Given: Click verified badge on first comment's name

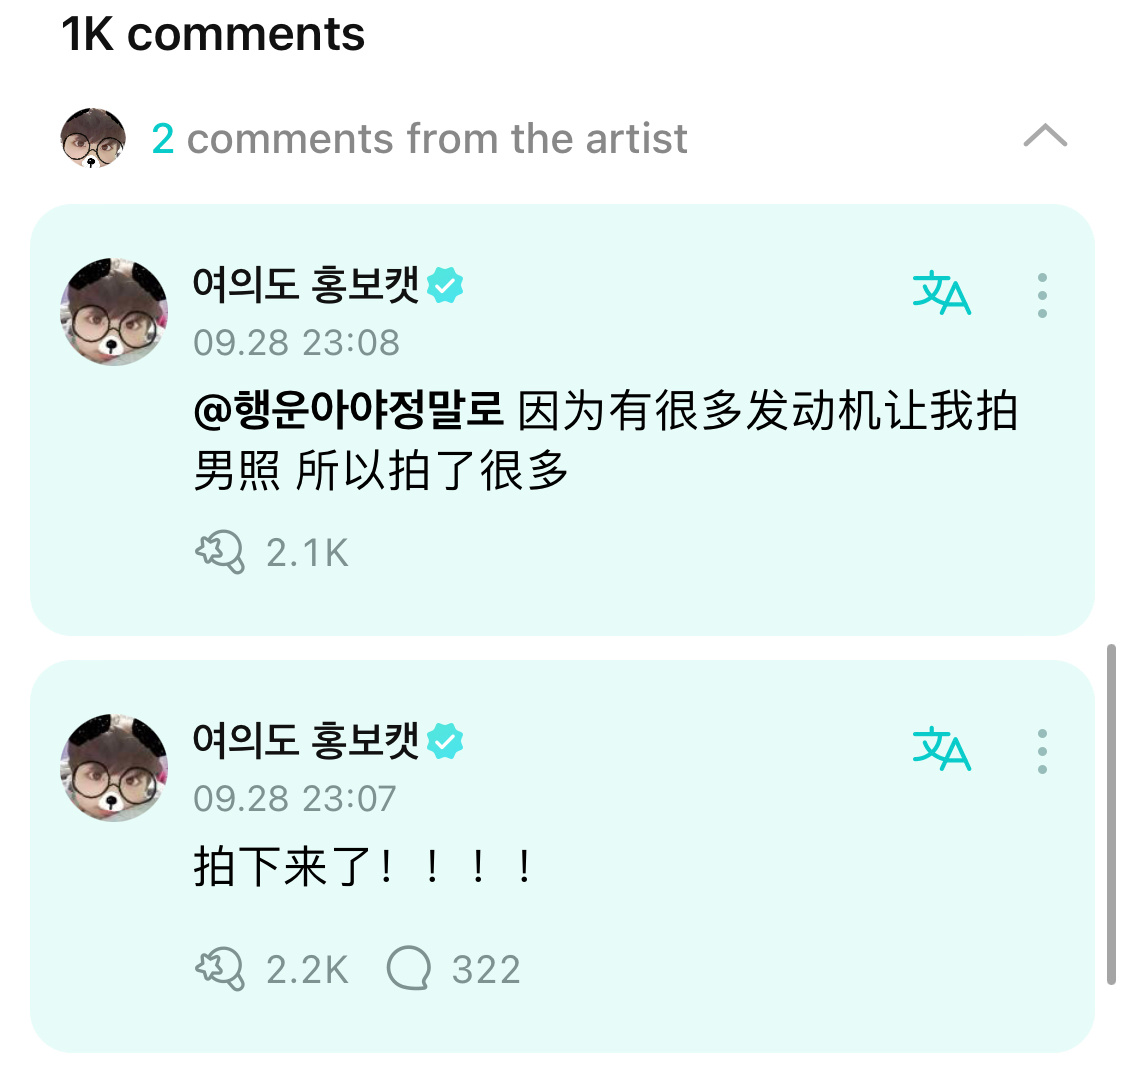Looking at the screenshot, I should [445, 285].
